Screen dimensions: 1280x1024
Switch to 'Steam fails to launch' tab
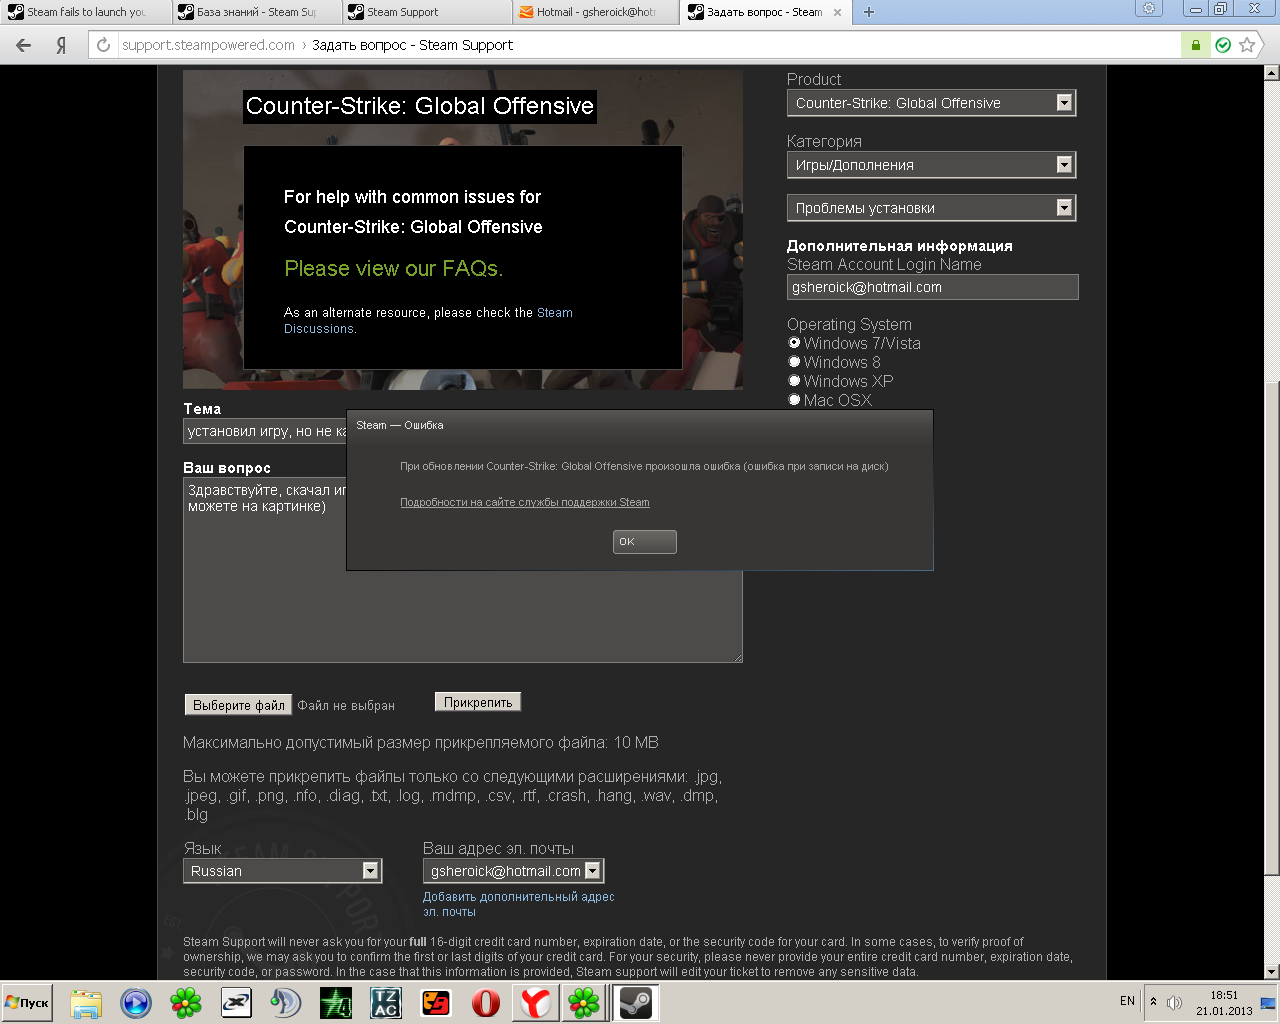point(85,12)
